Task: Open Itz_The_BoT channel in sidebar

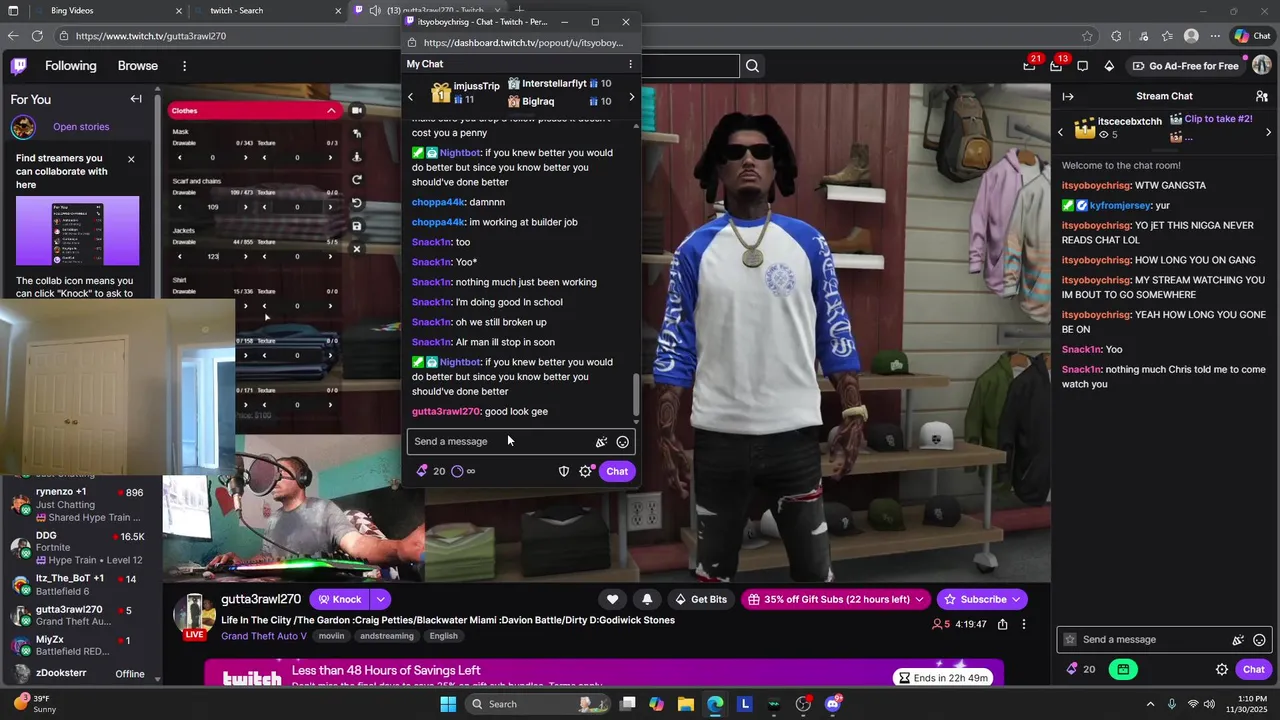Action: [80, 585]
